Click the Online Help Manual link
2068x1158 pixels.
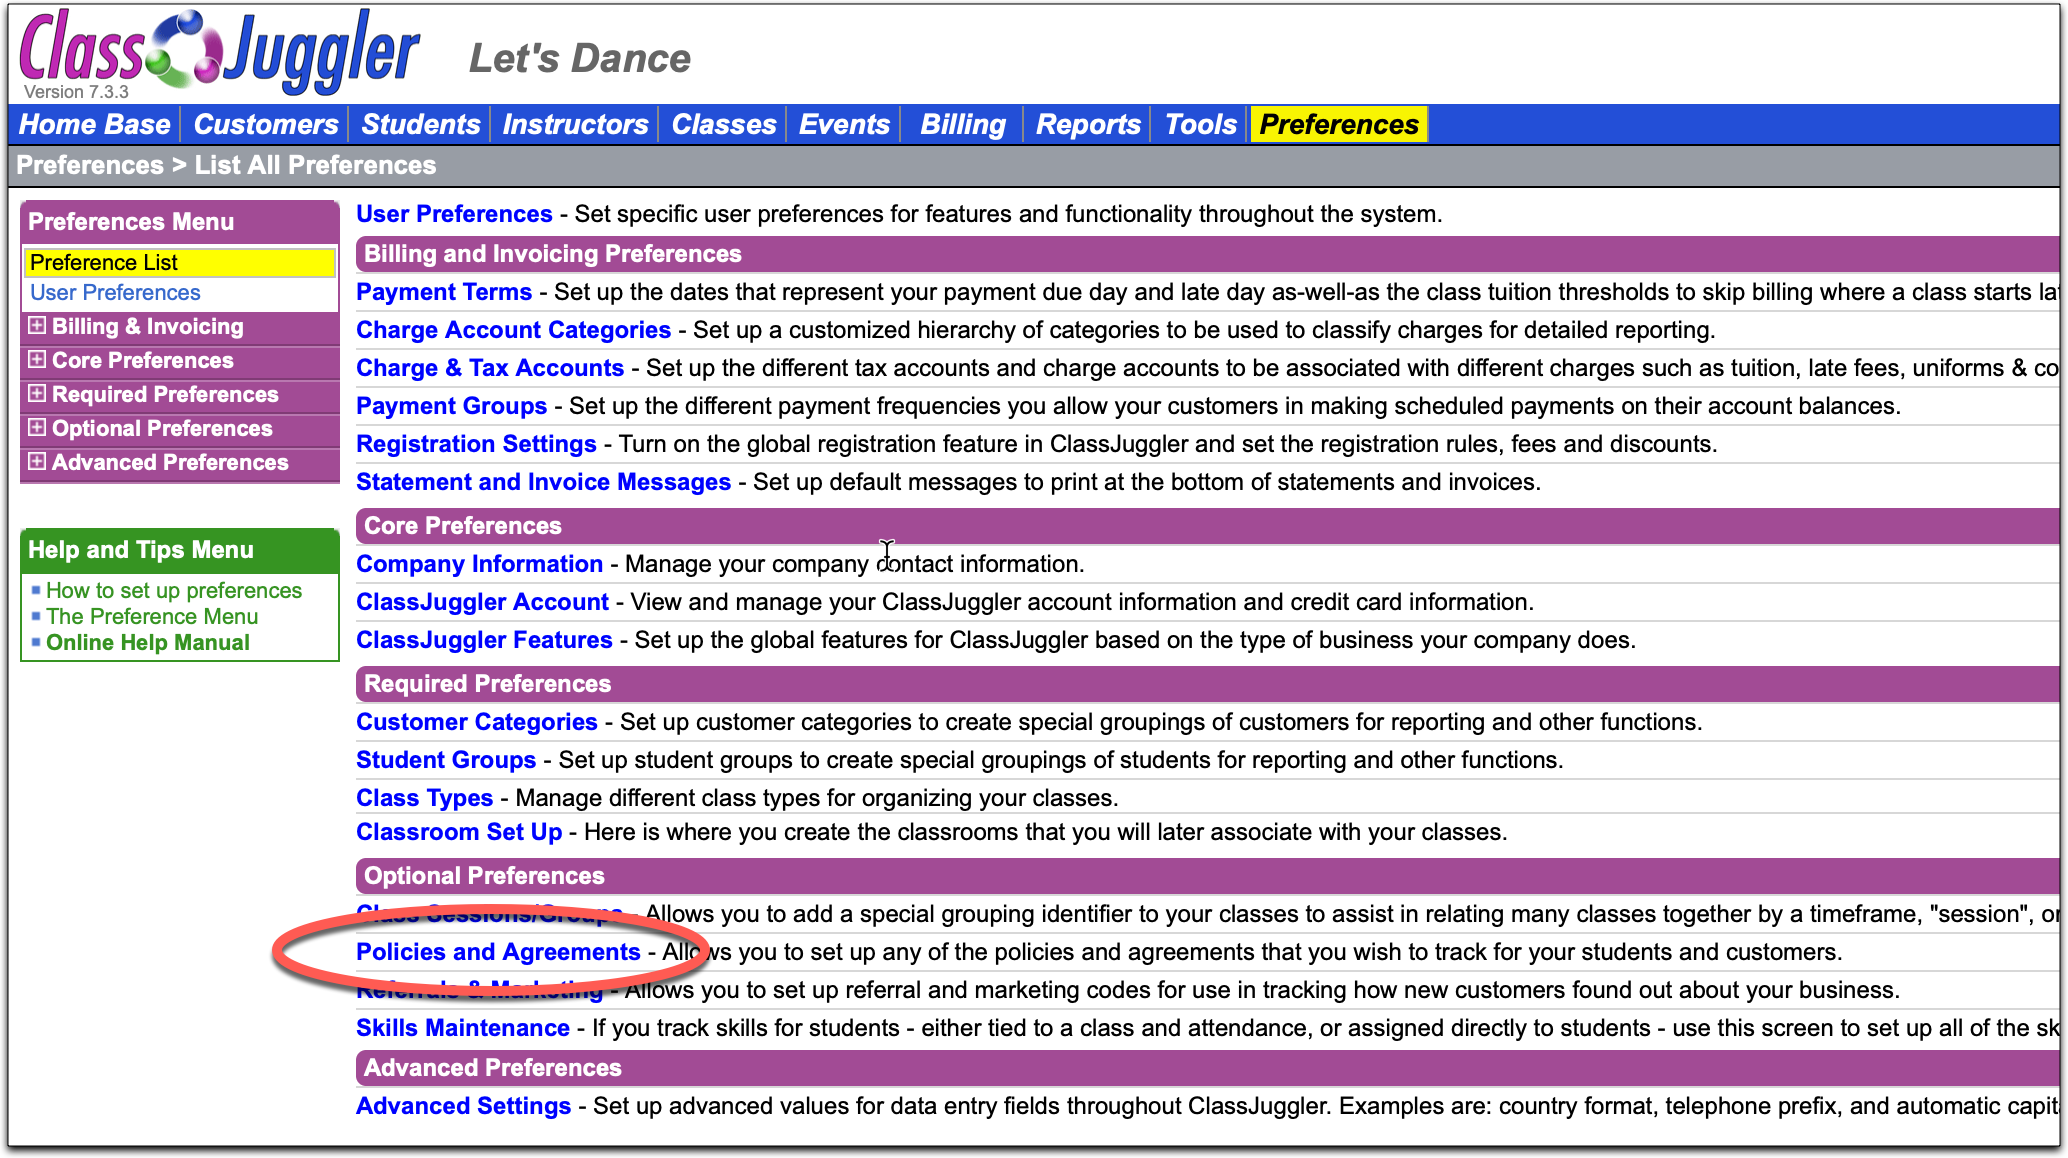click(148, 643)
